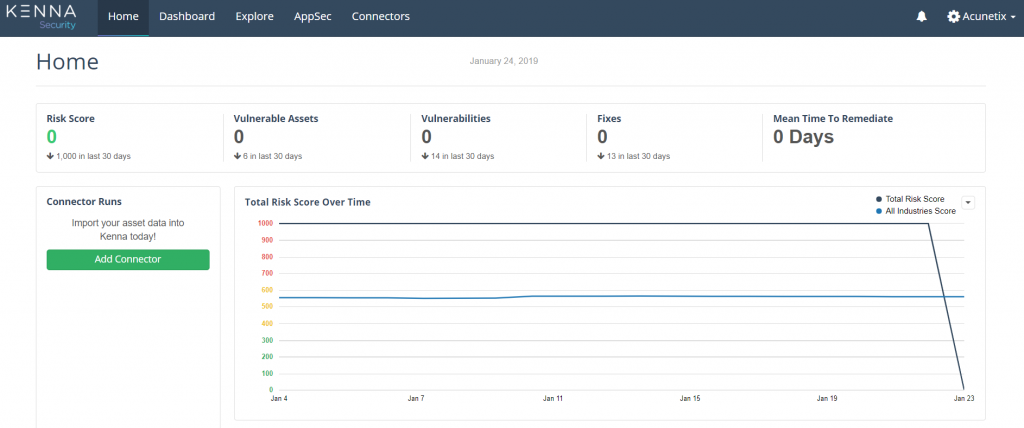The height and width of the screenshot is (428, 1024).
Task: Click the settings gear icon beside Acunetix
Action: [x=953, y=17]
